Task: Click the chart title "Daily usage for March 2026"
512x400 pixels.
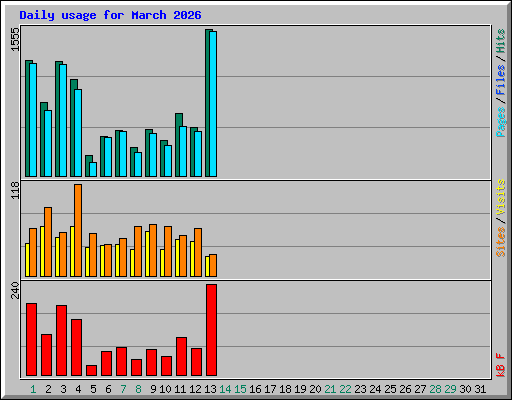Action: [x=110, y=15]
